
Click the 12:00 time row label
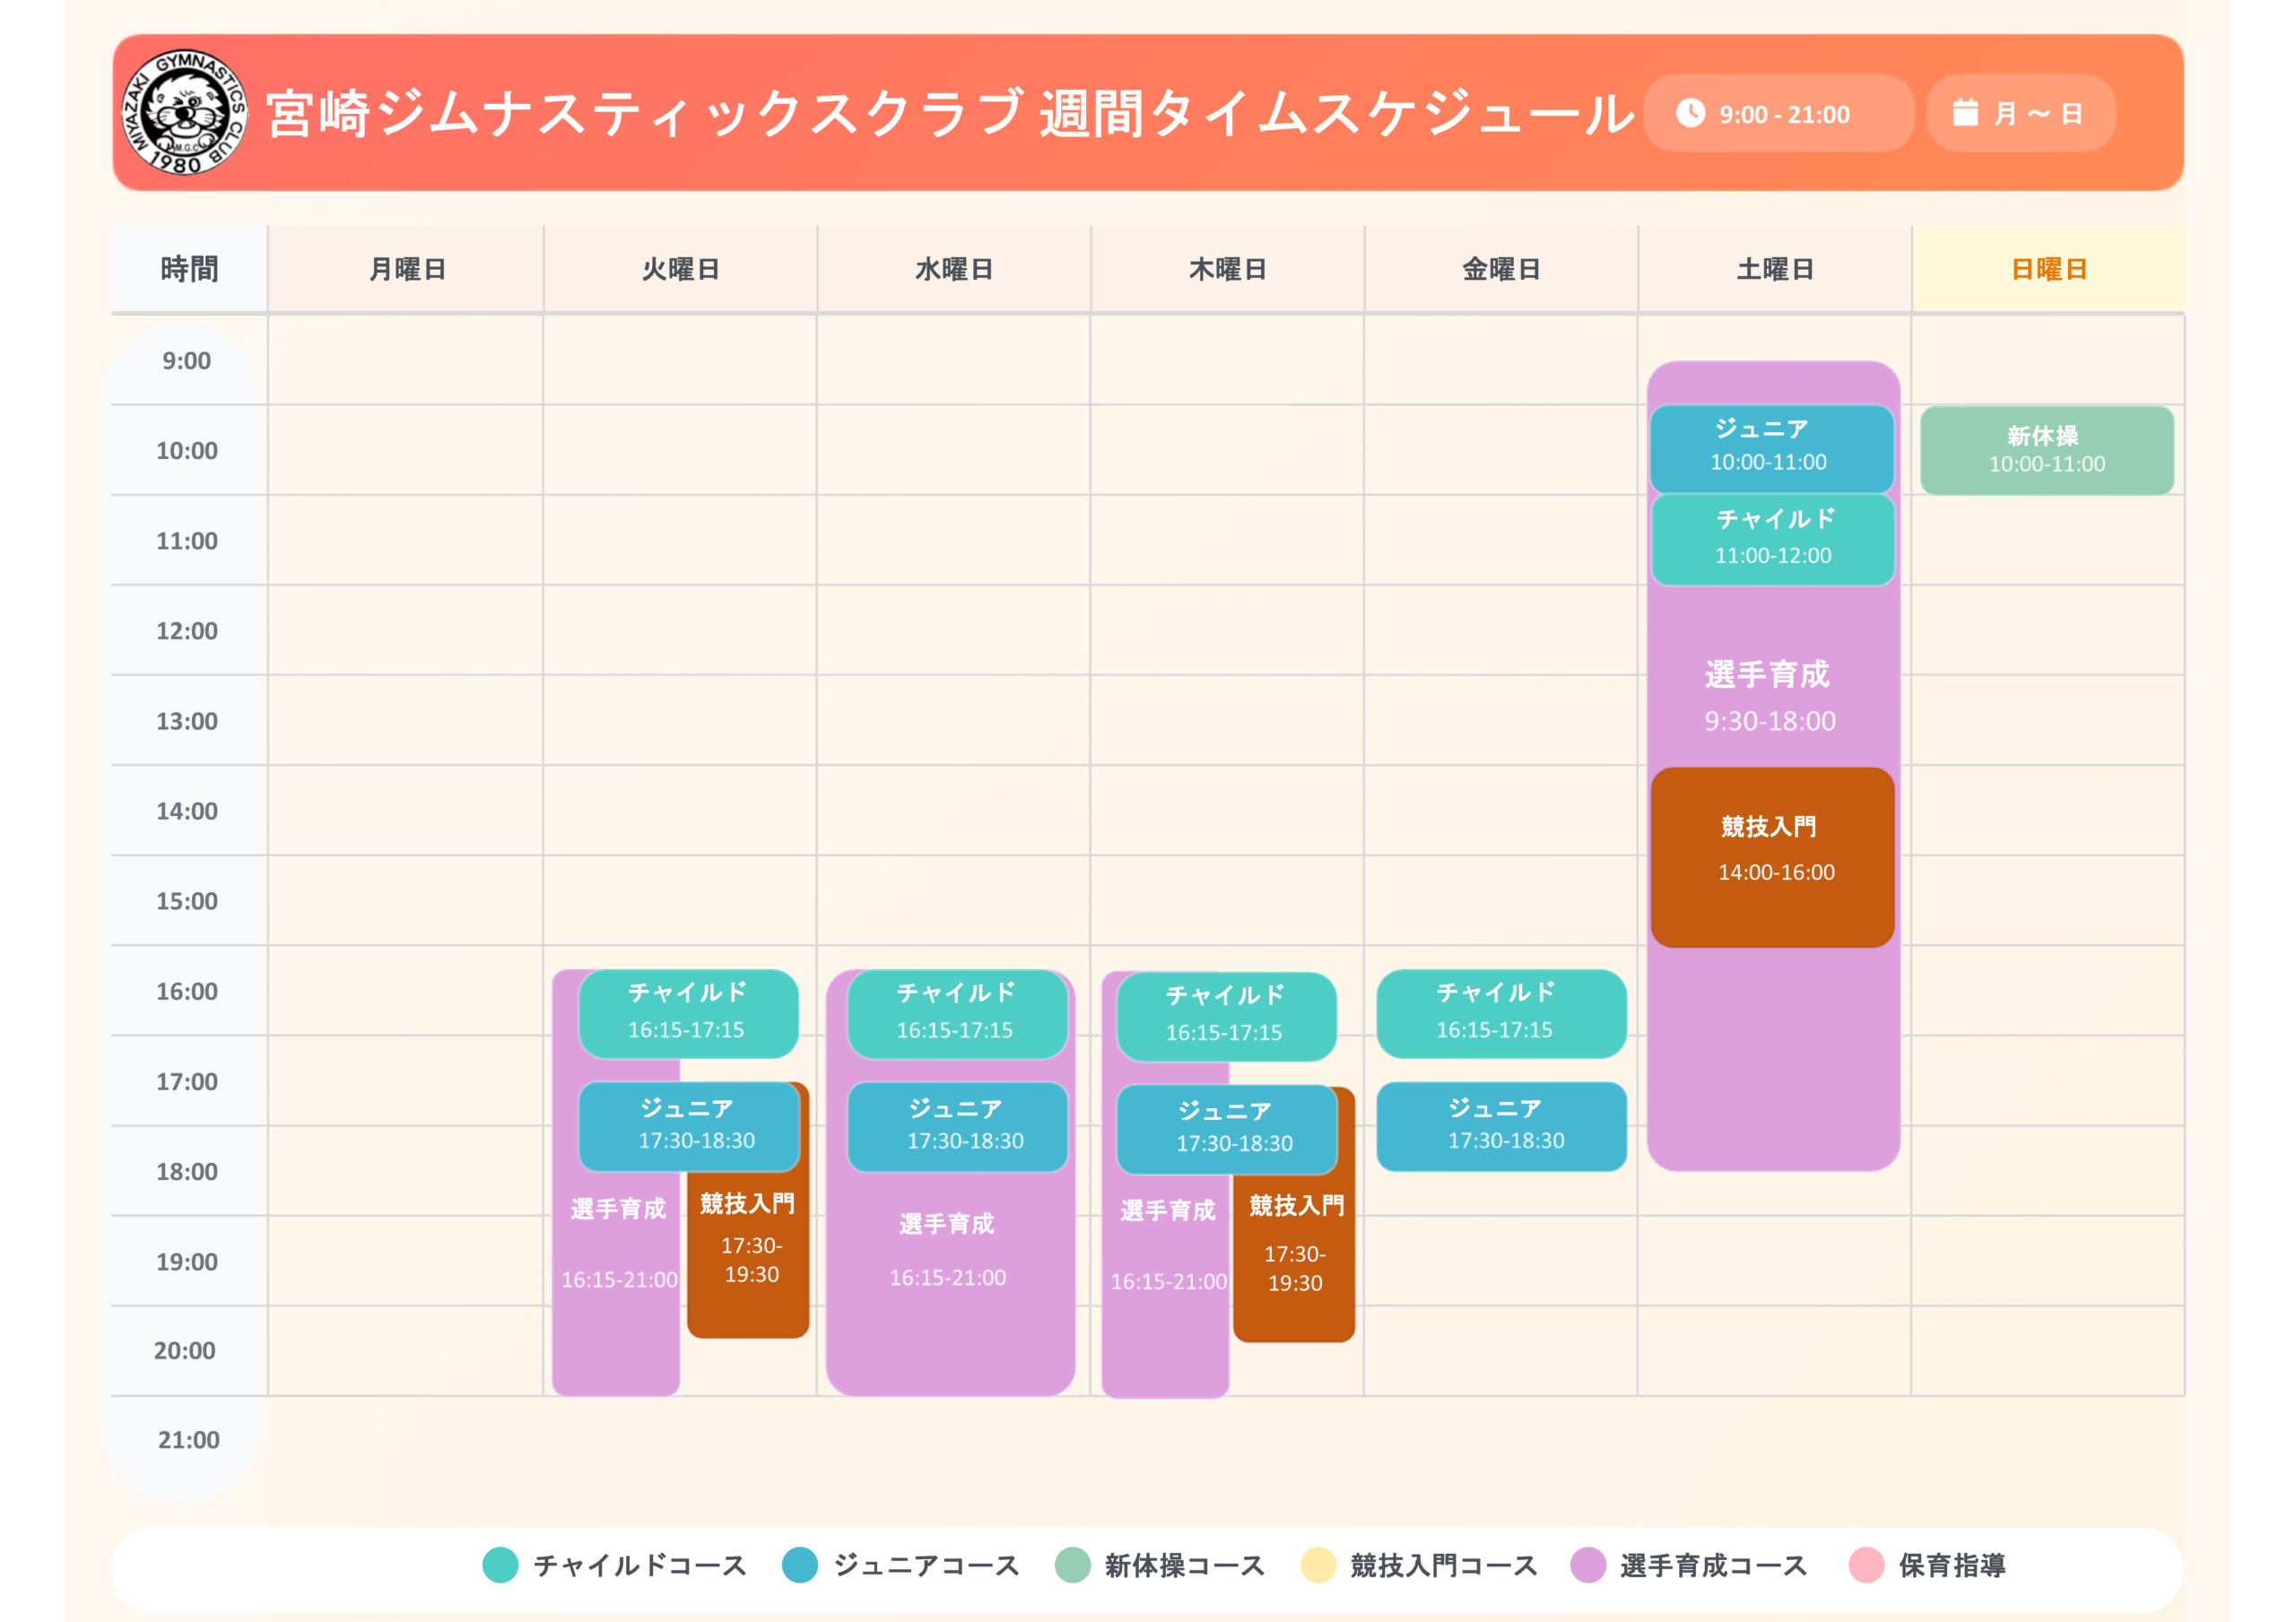pyautogui.click(x=187, y=630)
